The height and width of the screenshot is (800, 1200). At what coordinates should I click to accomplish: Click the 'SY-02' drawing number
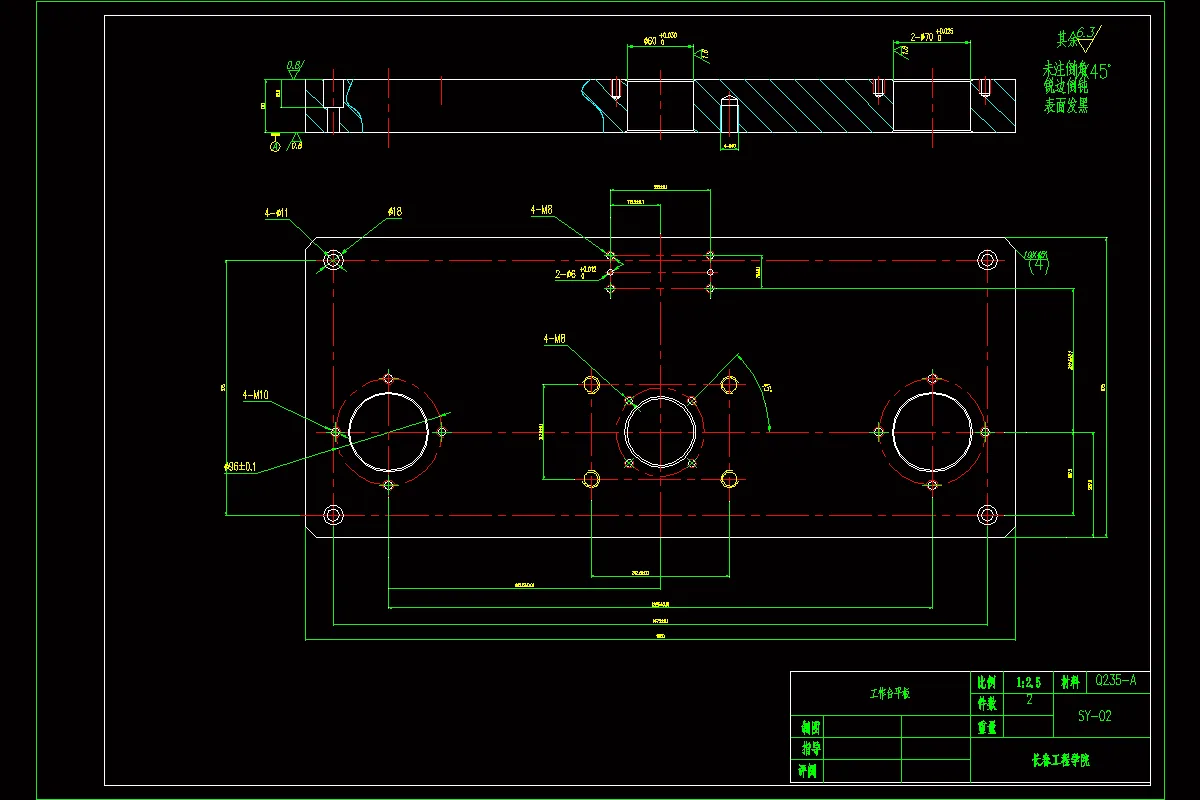point(1094,716)
